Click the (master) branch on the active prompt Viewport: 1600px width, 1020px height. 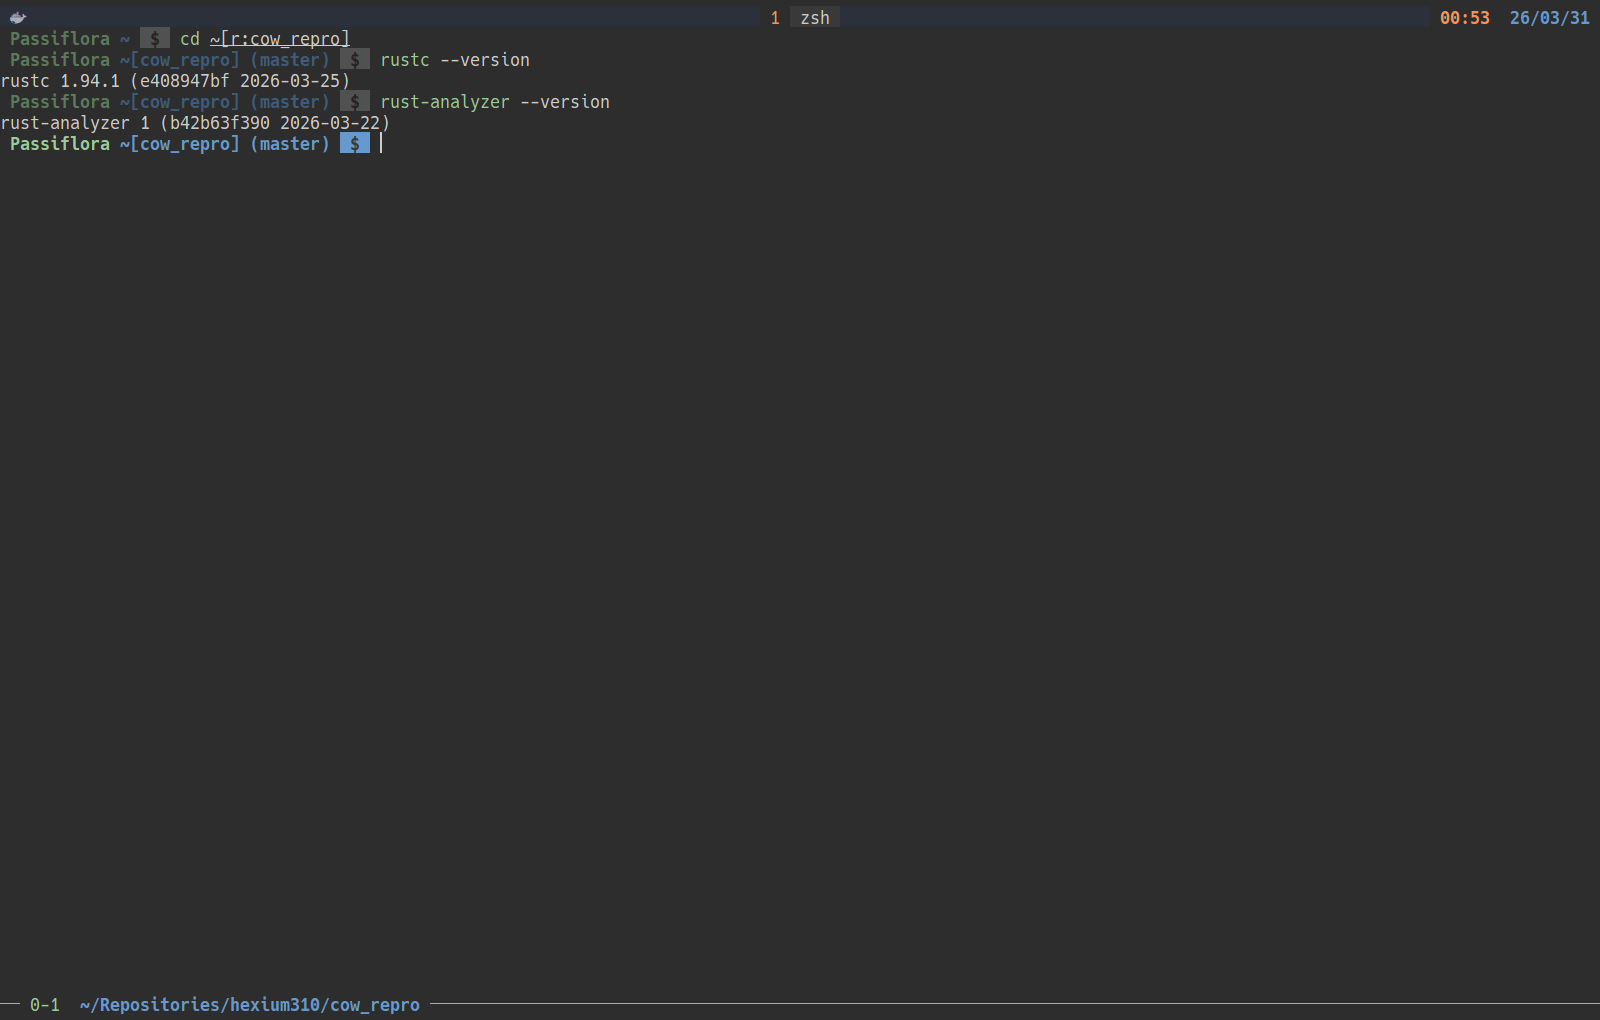coord(289,144)
